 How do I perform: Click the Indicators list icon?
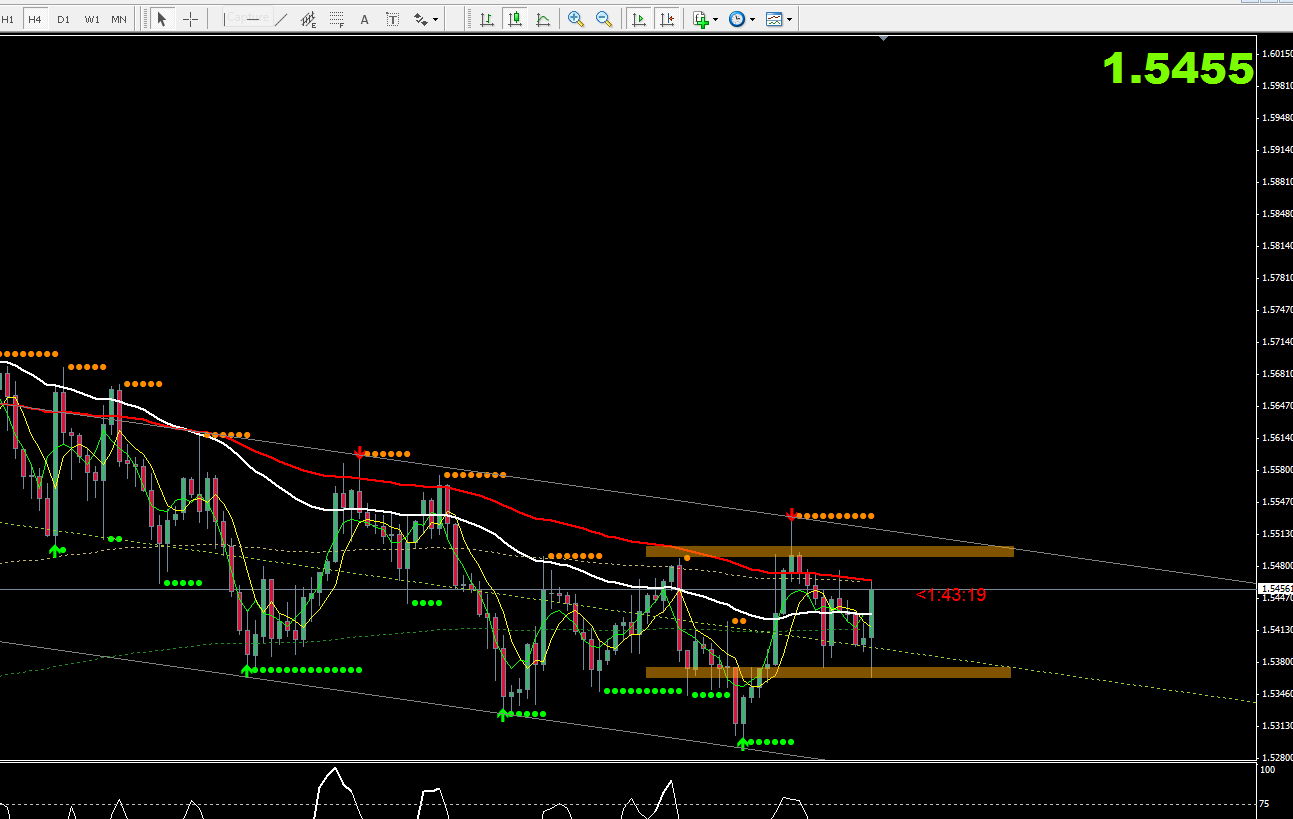pos(700,19)
